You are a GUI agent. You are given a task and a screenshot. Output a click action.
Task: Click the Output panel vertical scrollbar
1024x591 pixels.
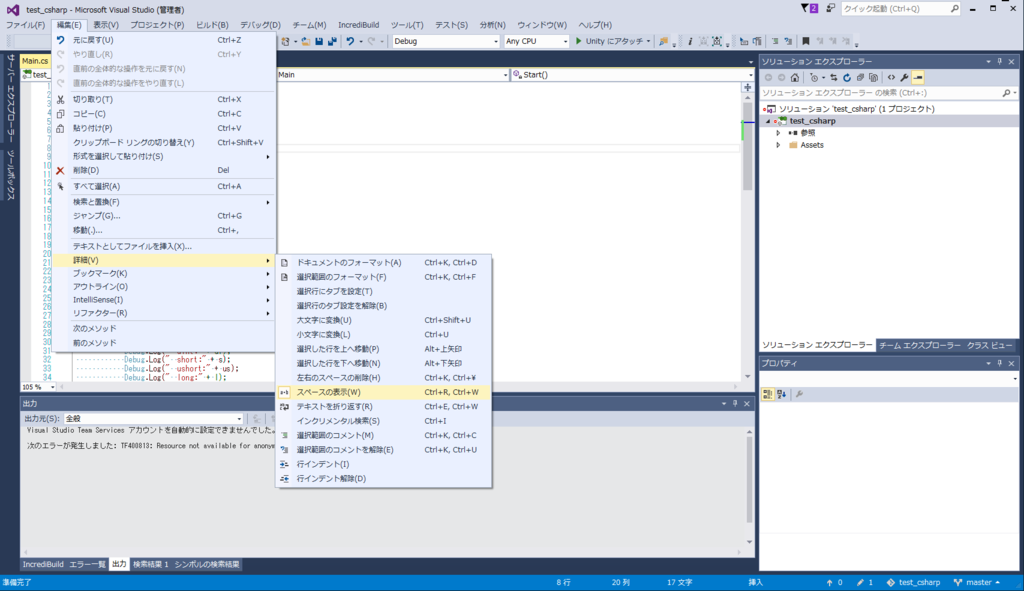(749, 487)
